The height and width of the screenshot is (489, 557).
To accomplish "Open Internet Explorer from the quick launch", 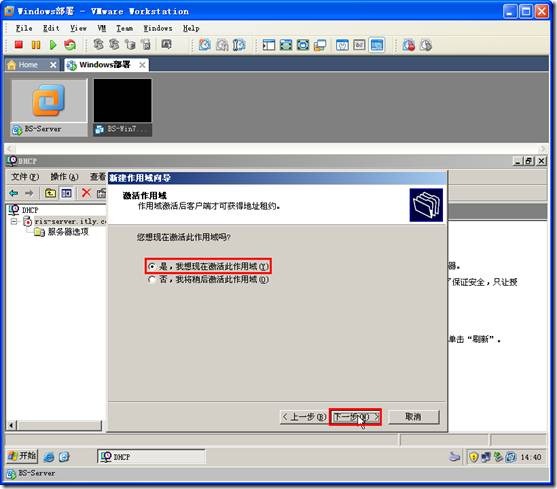I will click(x=49, y=457).
